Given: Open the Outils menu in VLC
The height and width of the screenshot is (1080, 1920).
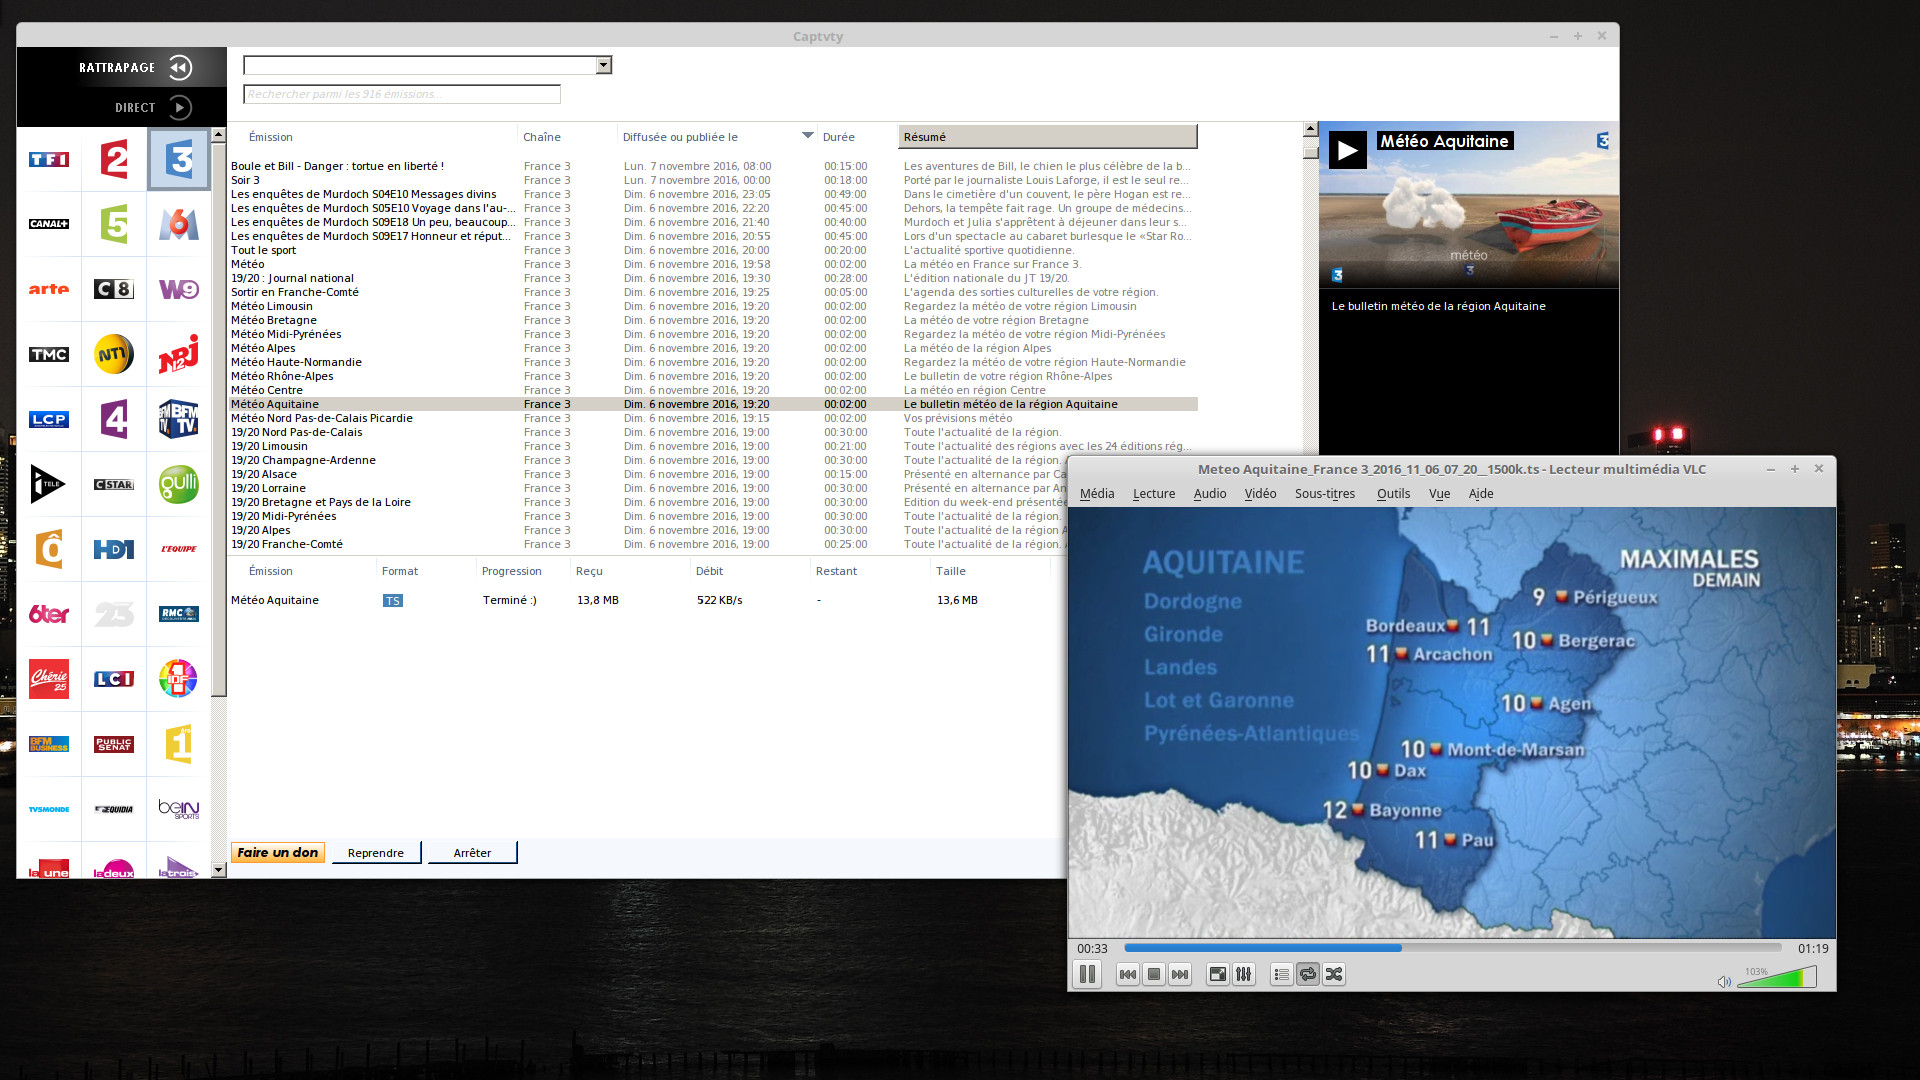Looking at the screenshot, I should coord(1392,494).
